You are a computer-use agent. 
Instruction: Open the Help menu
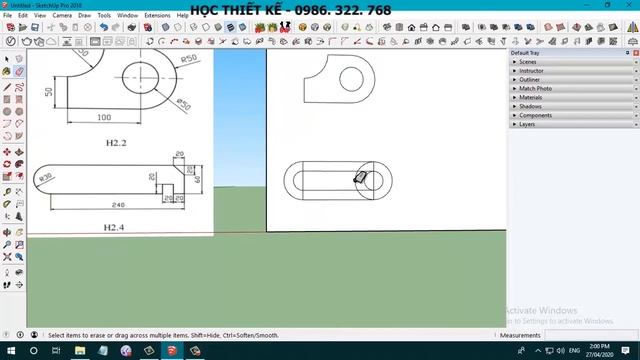(x=182, y=16)
